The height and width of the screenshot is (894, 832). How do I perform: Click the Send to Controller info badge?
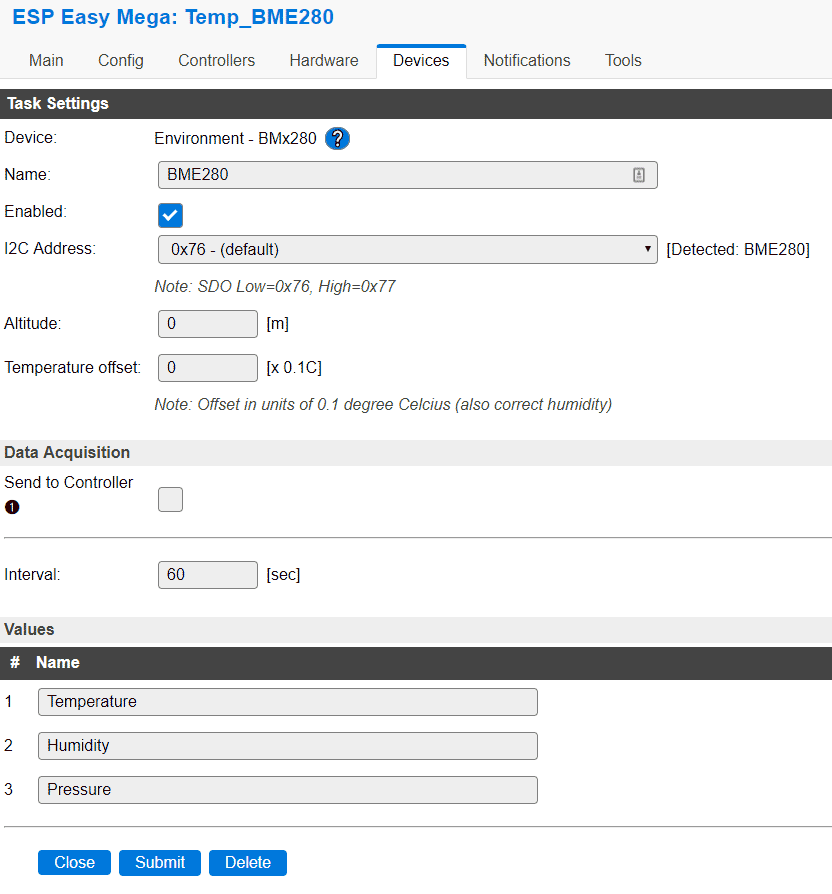12,507
